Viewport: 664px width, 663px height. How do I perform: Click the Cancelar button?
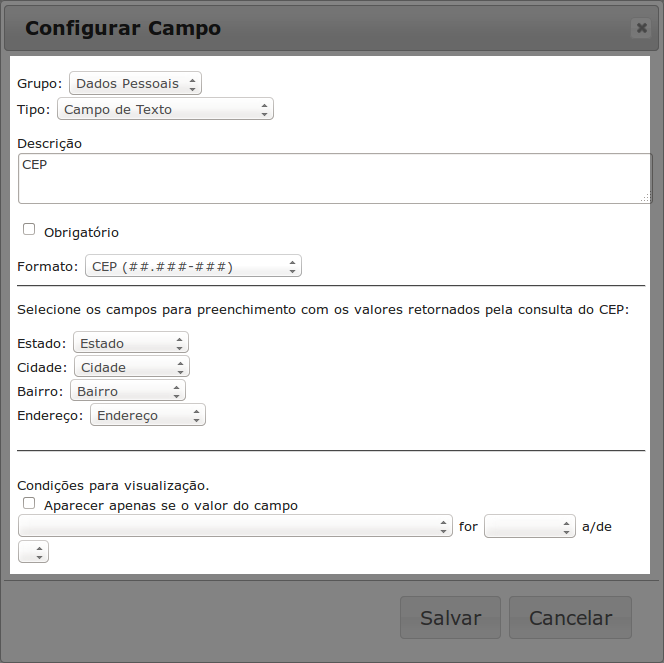point(570,618)
